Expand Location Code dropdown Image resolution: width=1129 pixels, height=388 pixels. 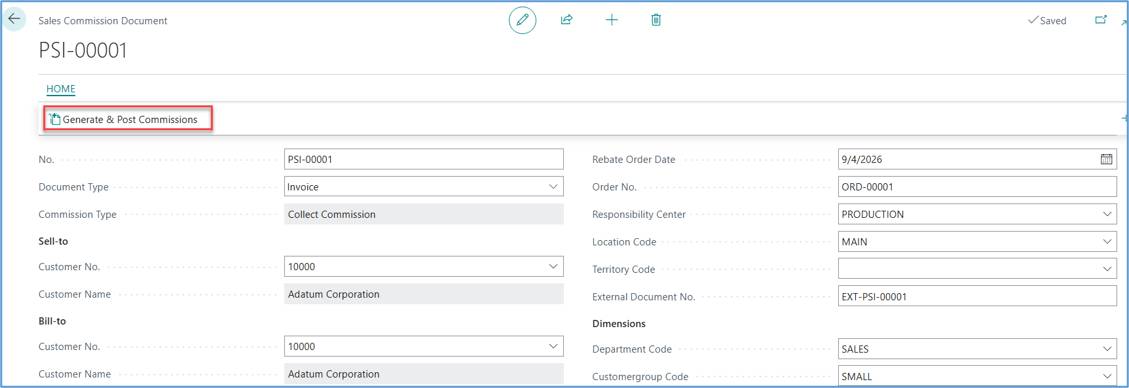point(1107,242)
